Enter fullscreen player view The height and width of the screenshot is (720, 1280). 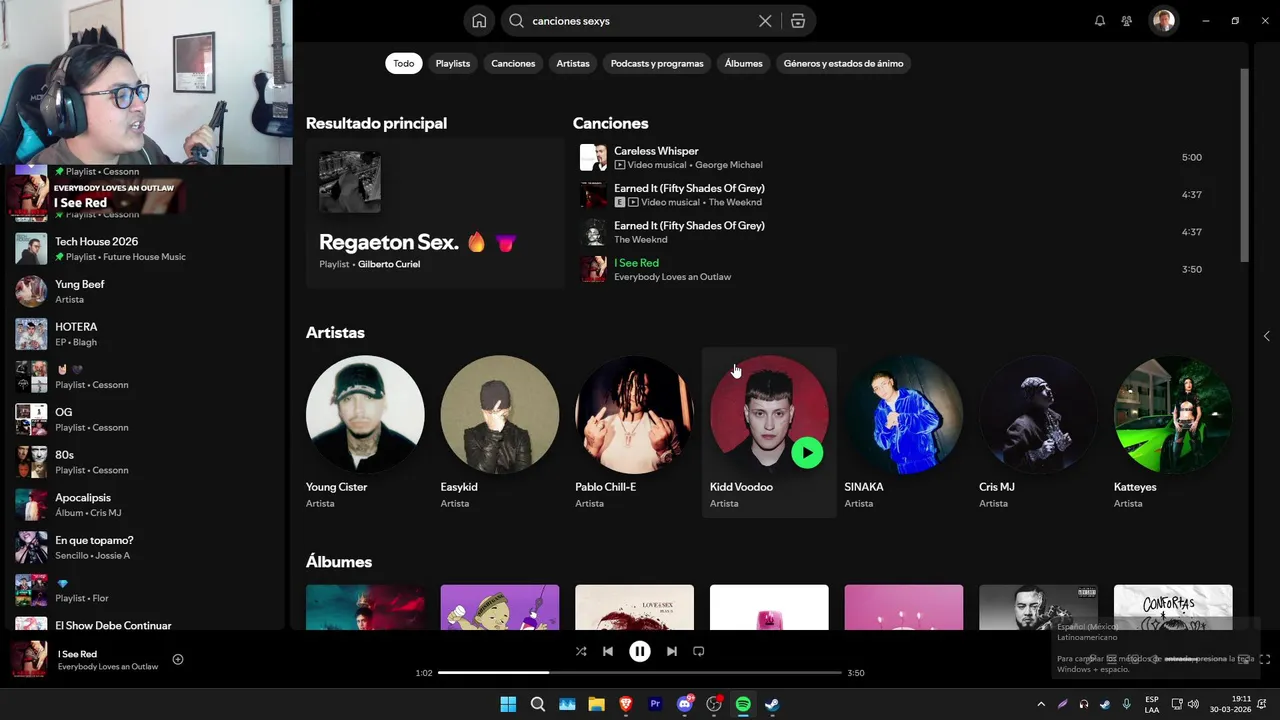(x=1265, y=659)
